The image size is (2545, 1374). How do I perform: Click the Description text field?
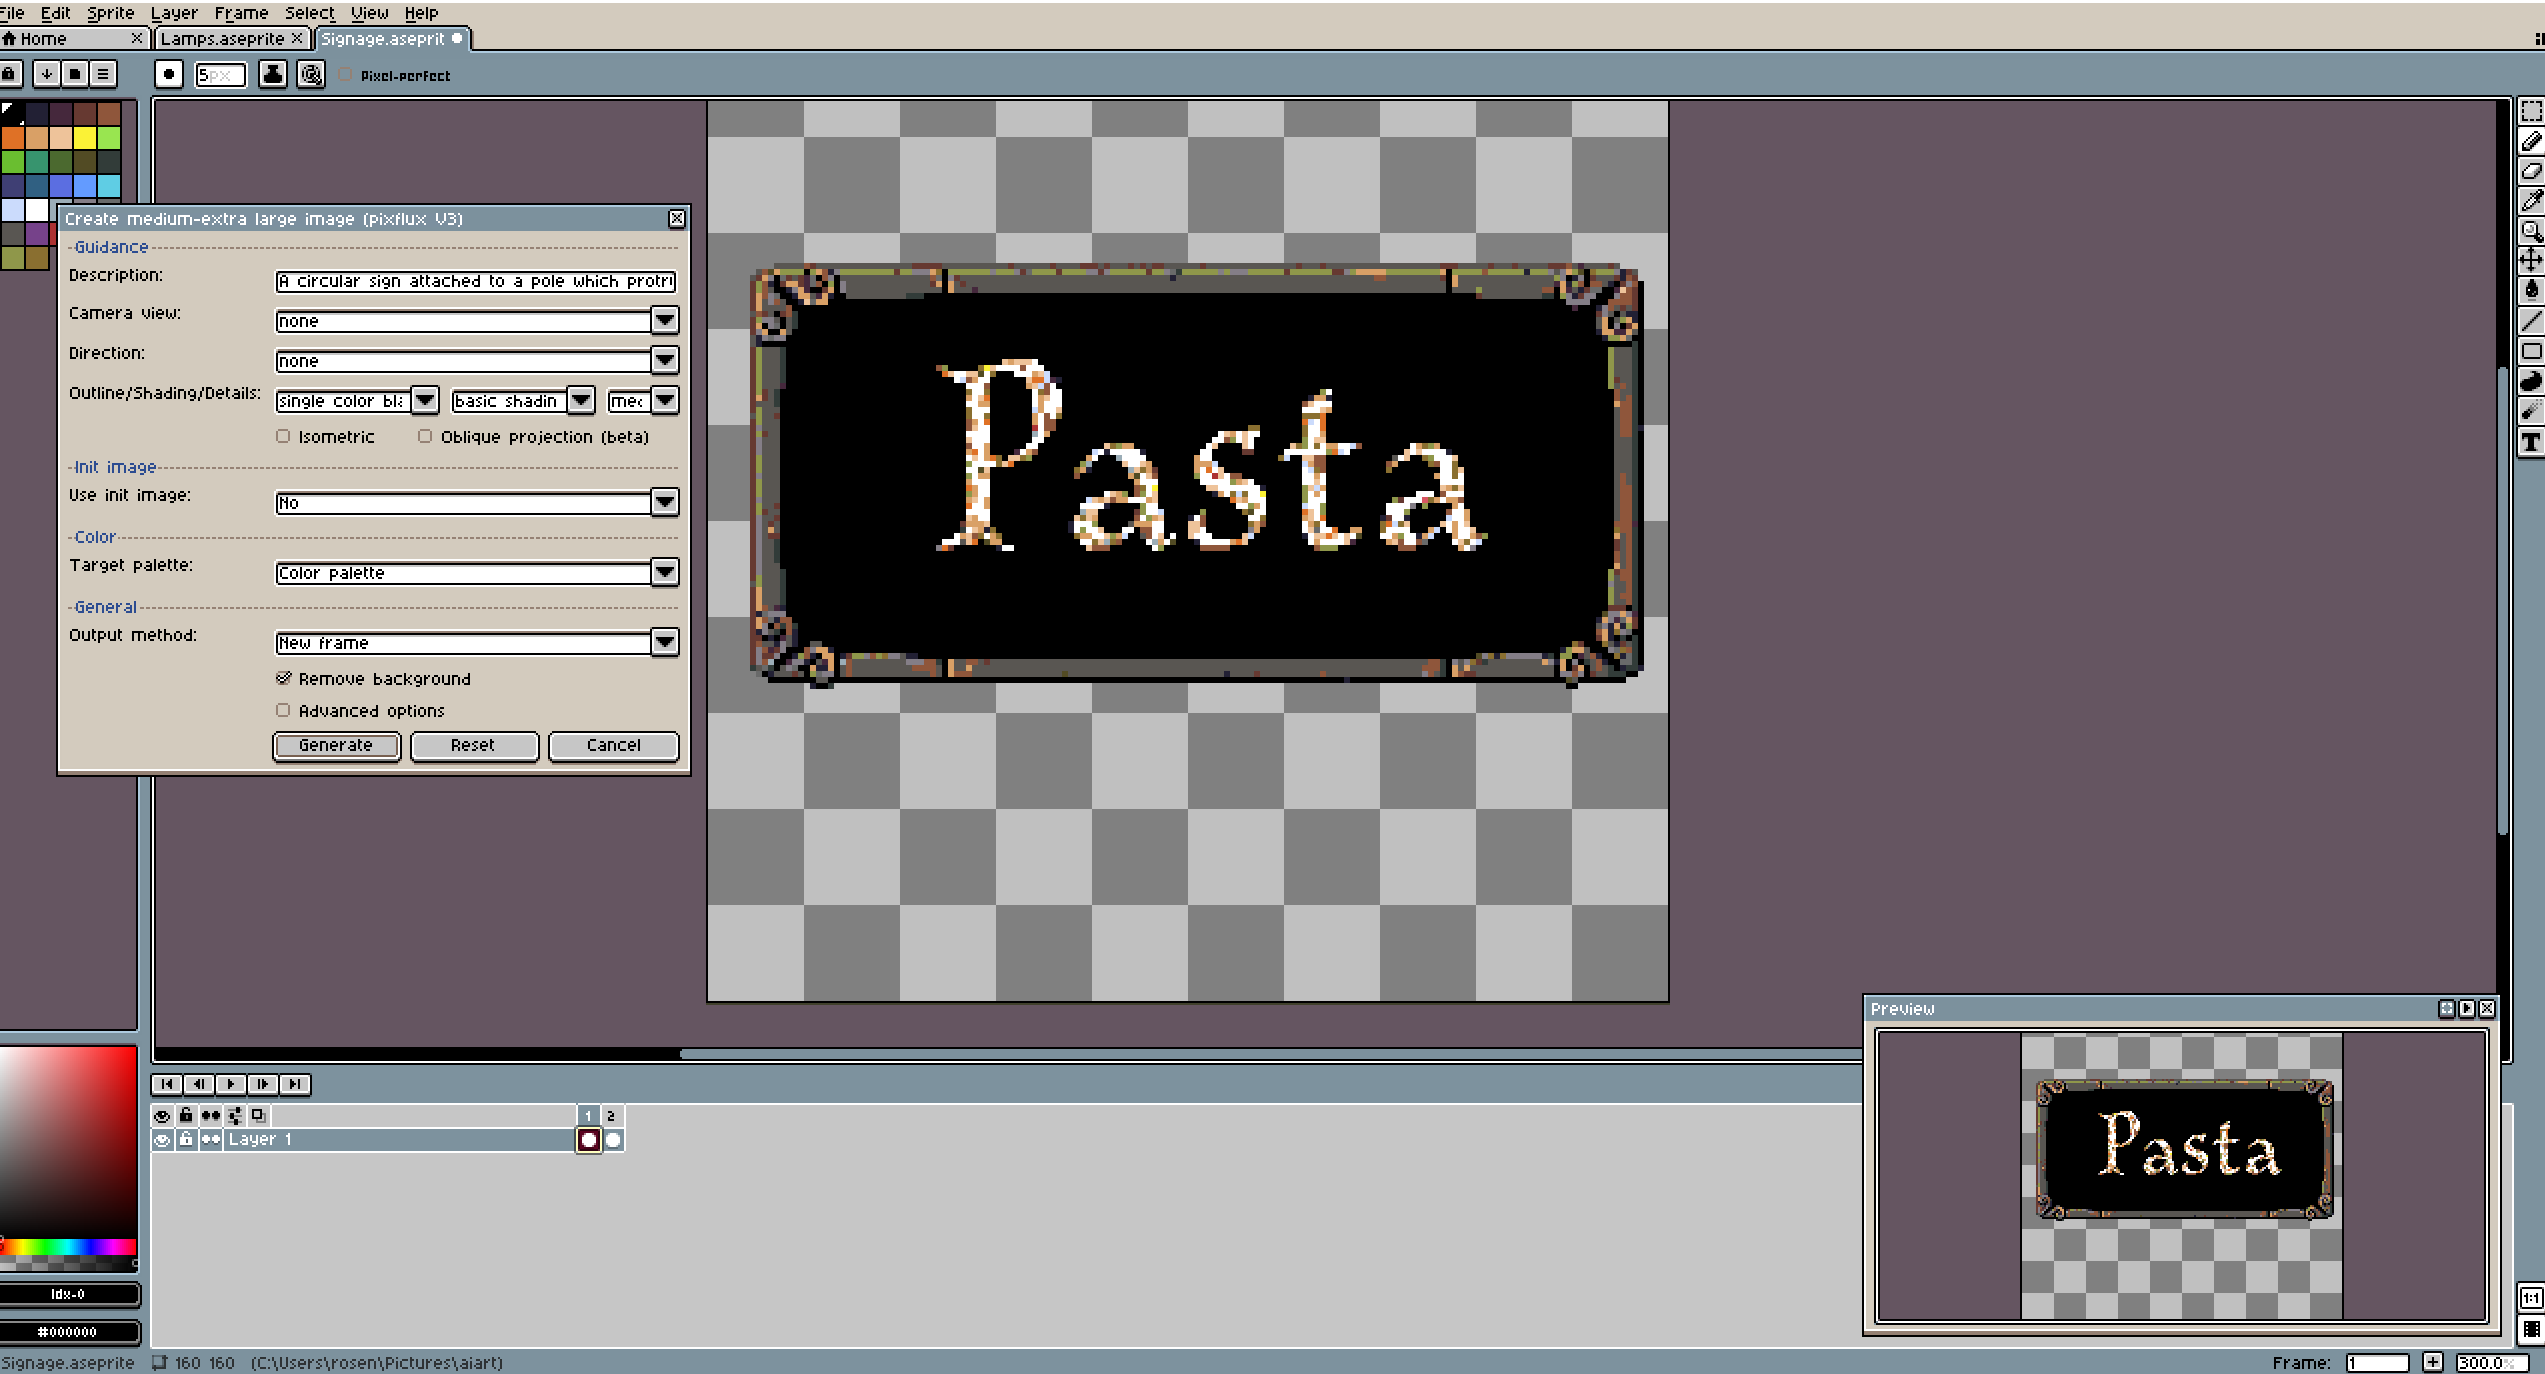pyautogui.click(x=475, y=281)
